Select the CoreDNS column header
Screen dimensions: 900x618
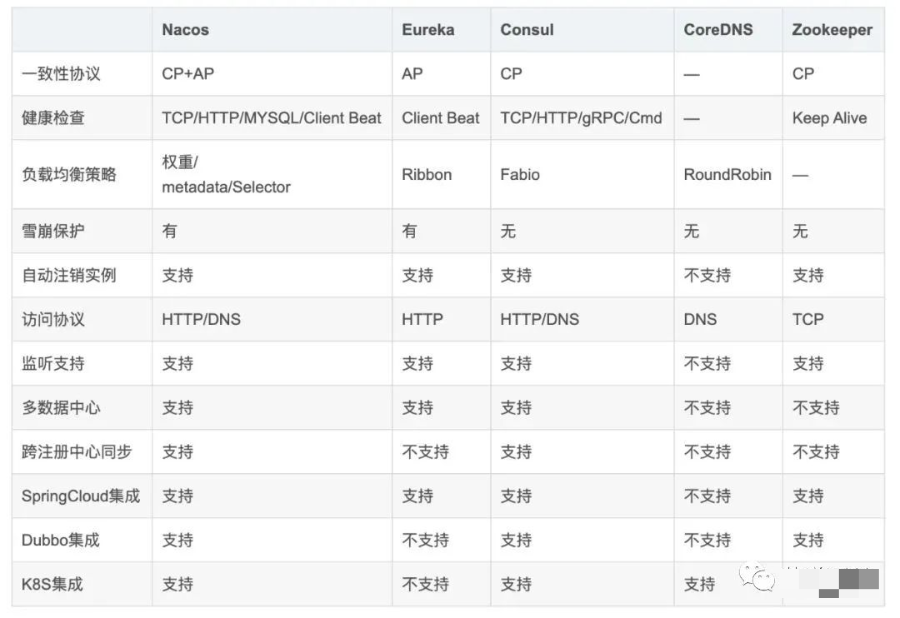(718, 30)
